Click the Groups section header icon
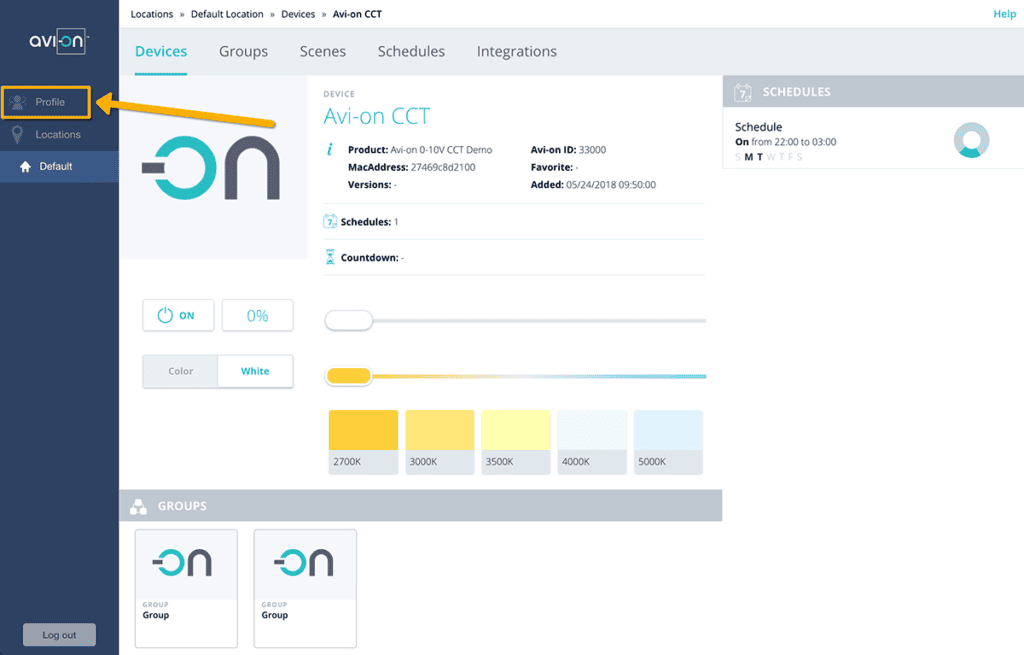The width and height of the screenshot is (1024, 655). point(138,506)
